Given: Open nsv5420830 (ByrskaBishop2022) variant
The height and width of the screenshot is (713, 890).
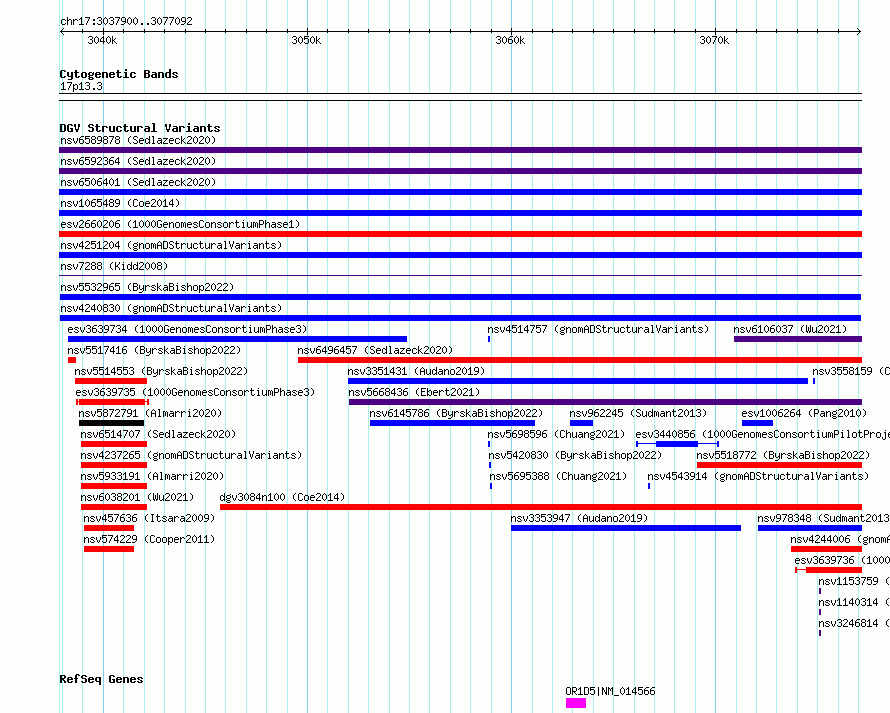Looking at the screenshot, I should [x=576, y=455].
